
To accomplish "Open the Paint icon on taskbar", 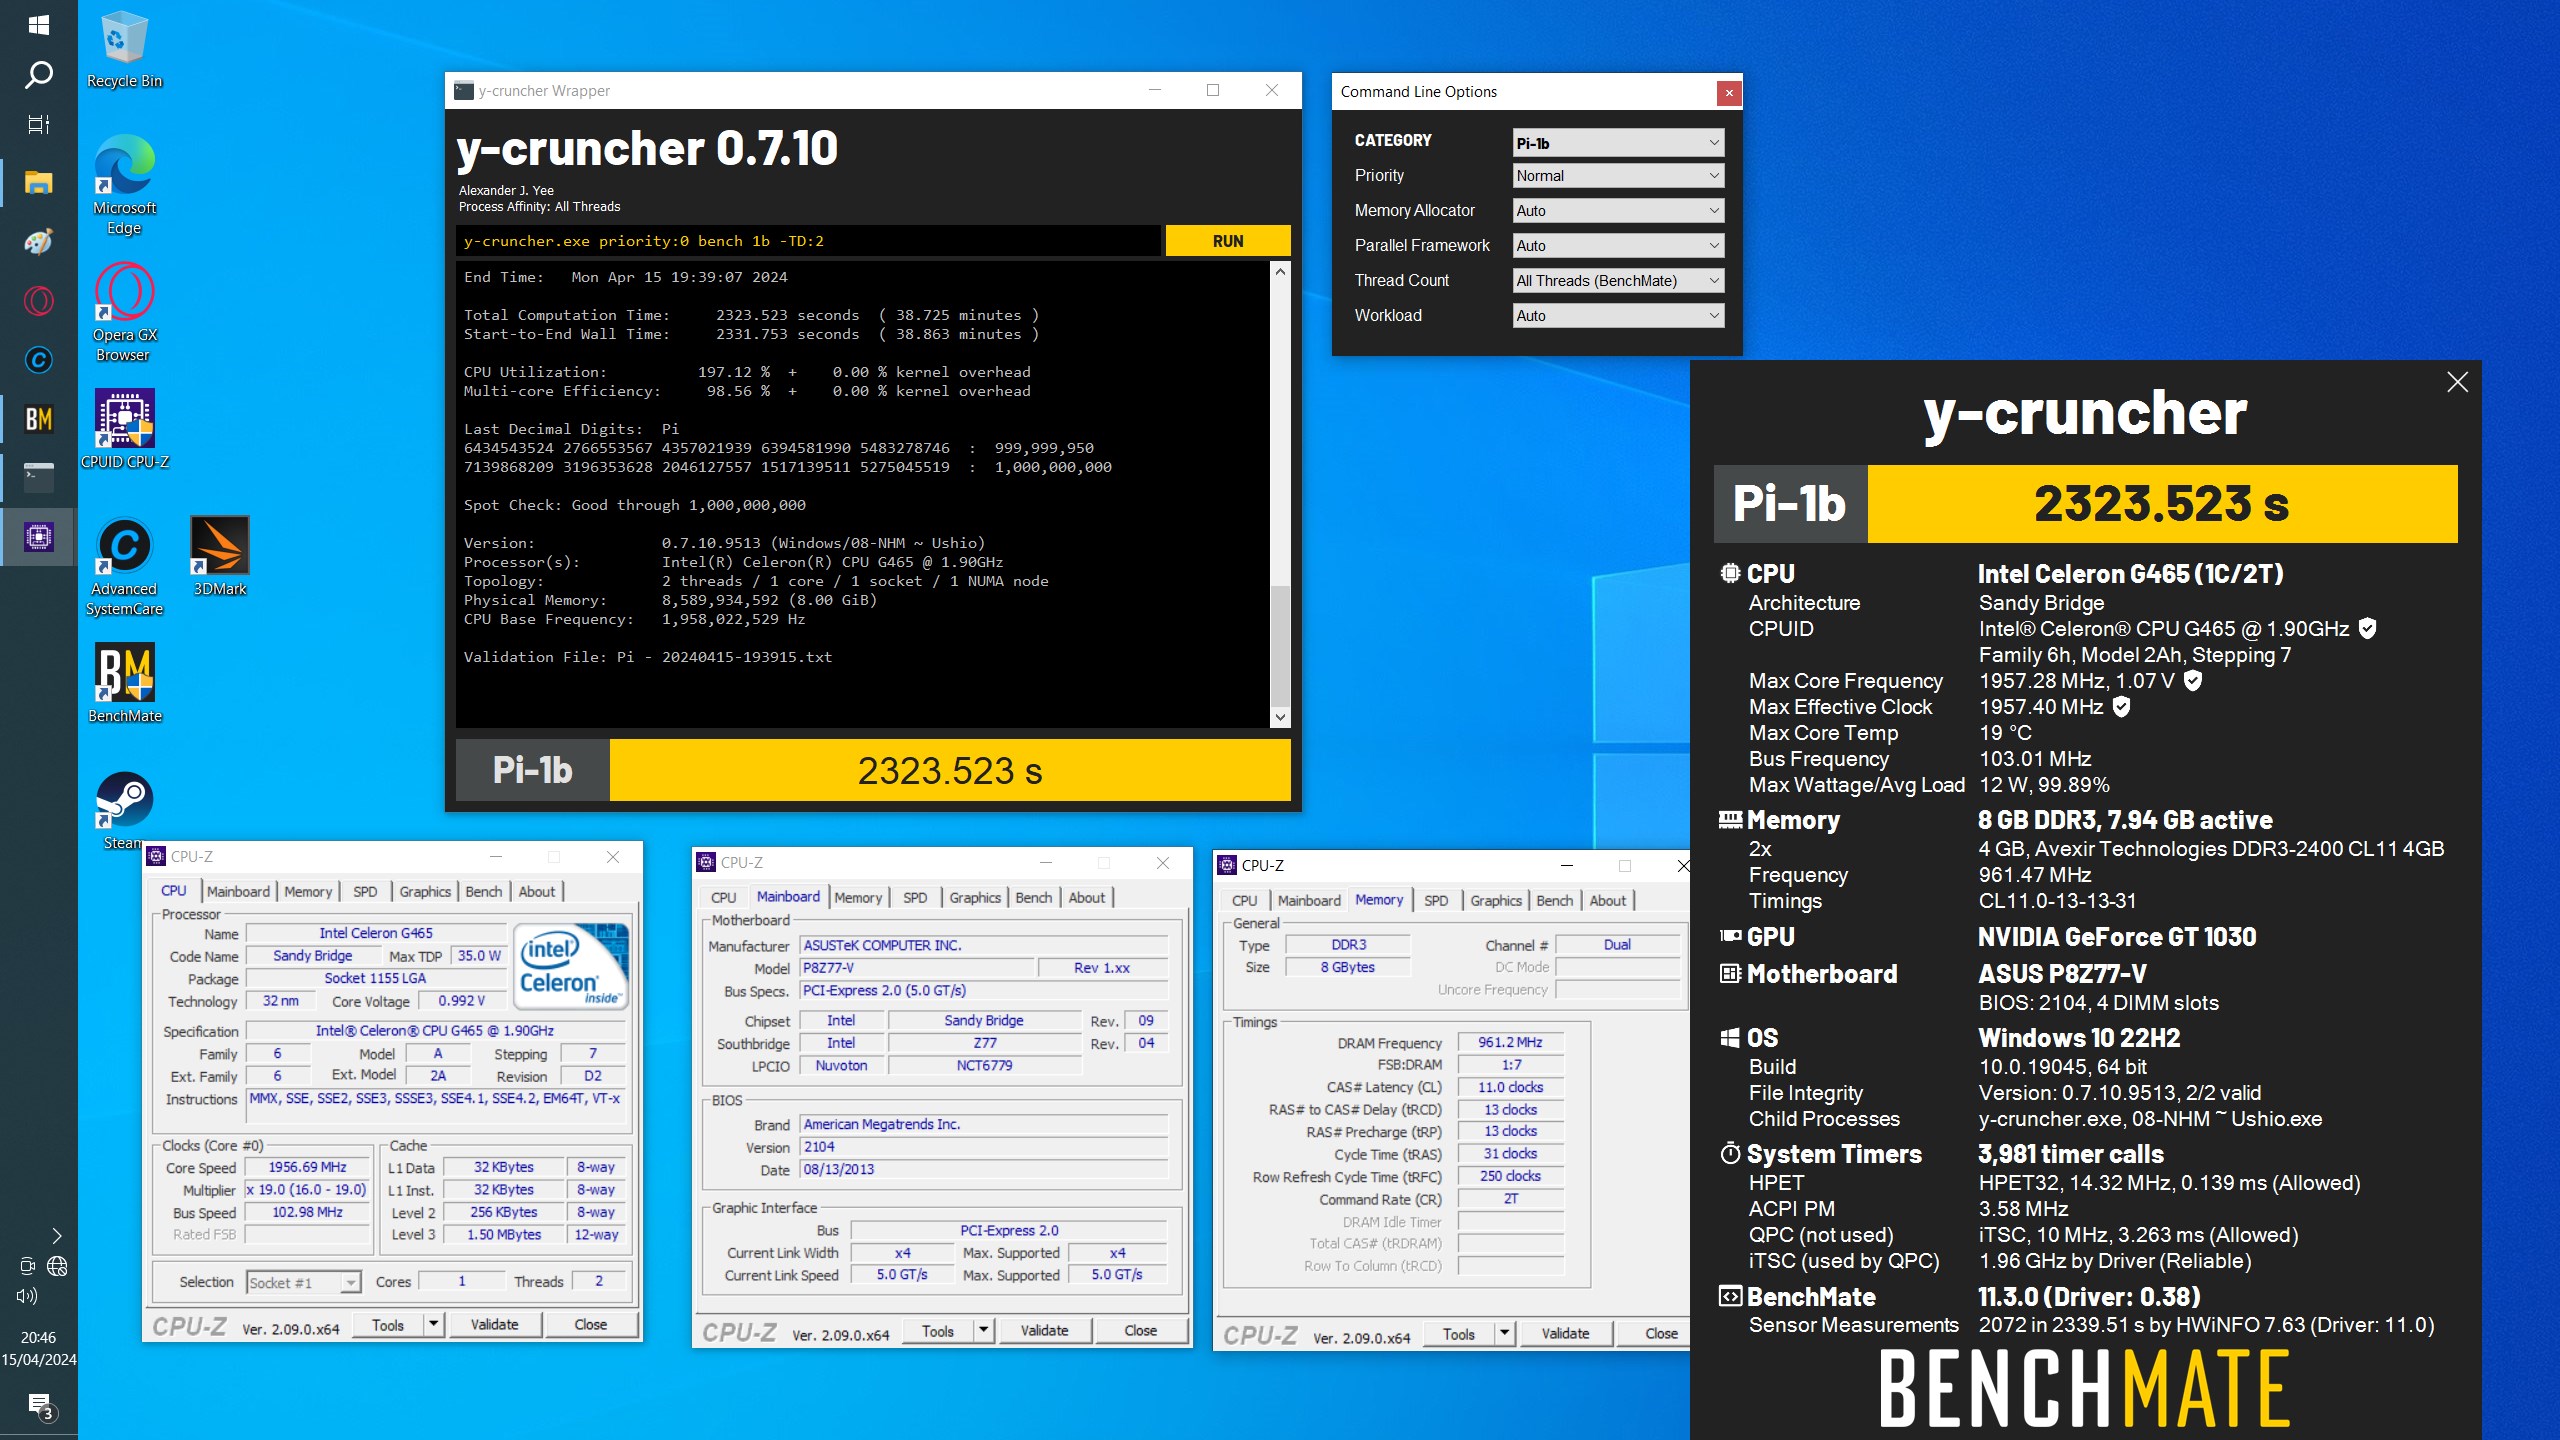I will point(39,242).
